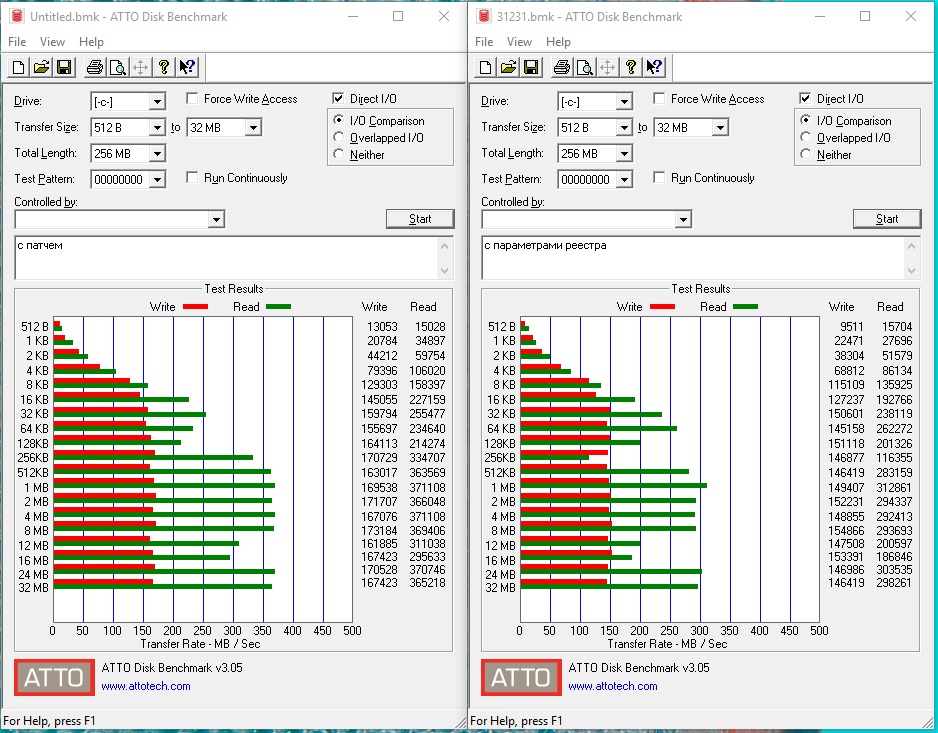Click the Context Help arrow icon in right window
938x733 pixels.
[x=654, y=67]
